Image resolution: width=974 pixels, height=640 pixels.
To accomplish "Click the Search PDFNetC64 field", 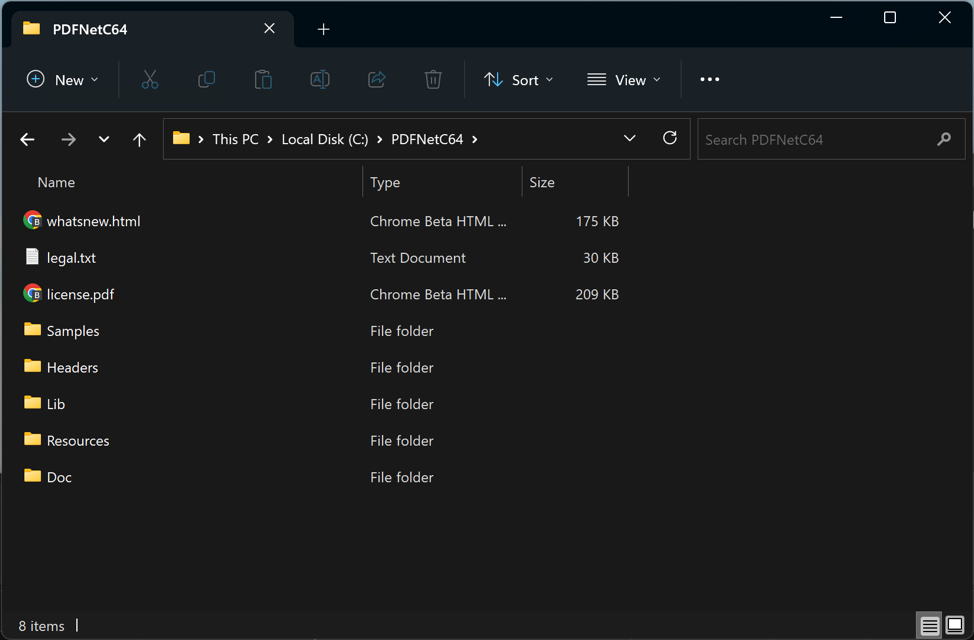I will tap(831, 139).
